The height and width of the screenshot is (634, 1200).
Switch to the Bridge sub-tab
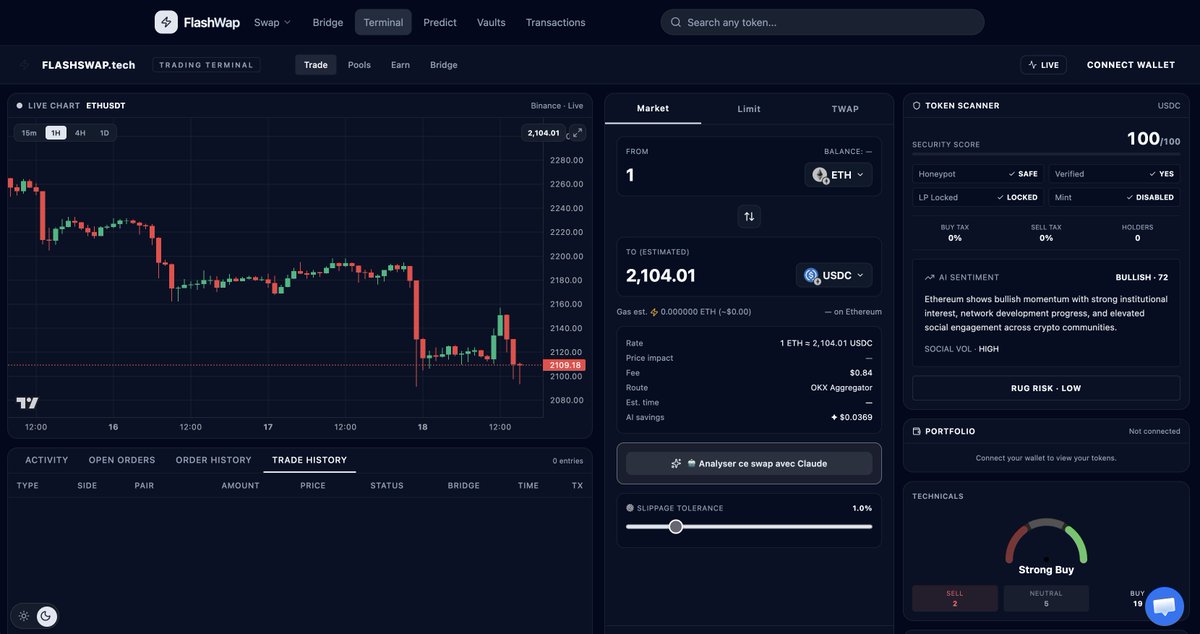click(444, 65)
